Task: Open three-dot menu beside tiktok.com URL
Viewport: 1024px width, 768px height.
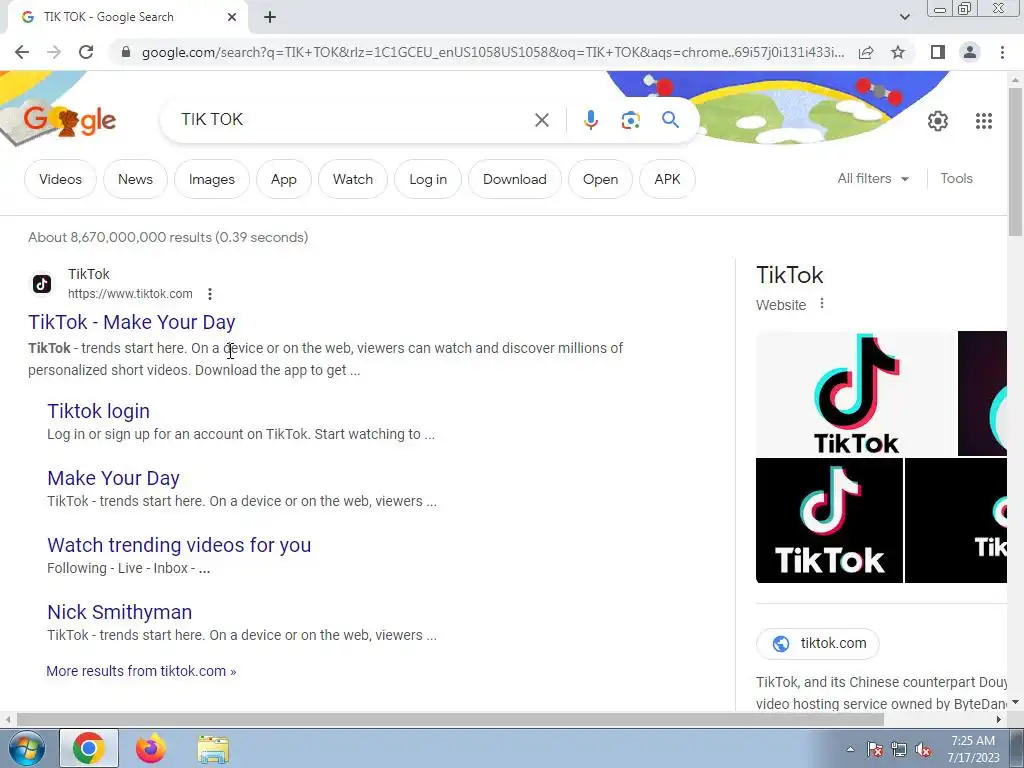Action: [210, 294]
